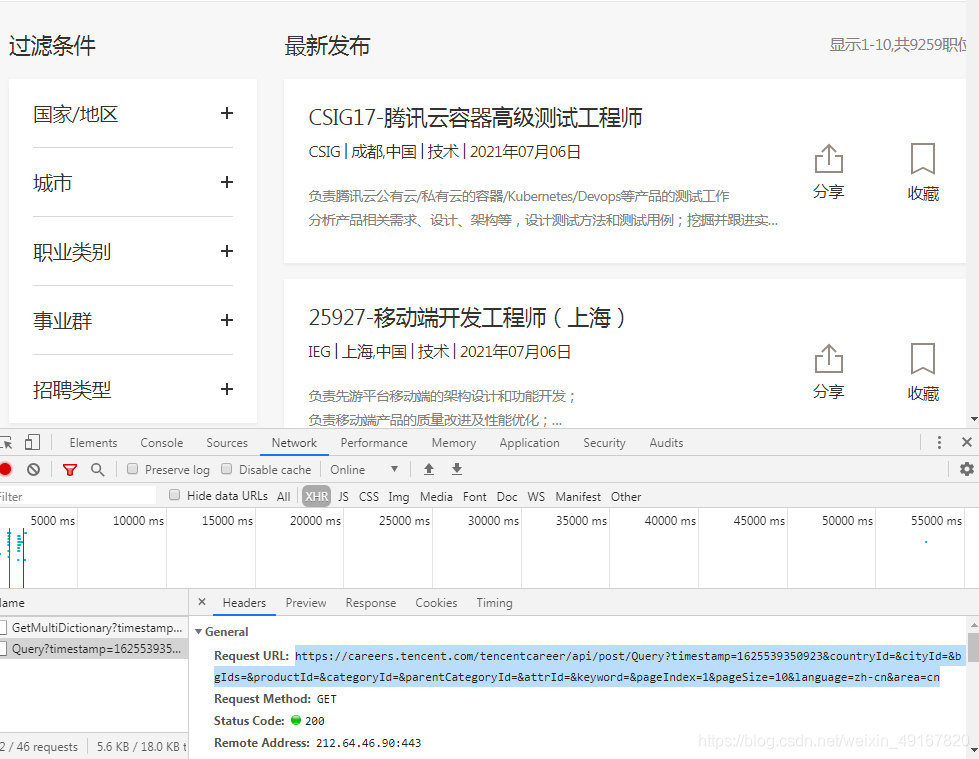979x759 pixels.
Task: Open the Preview tab of the request
Action: [x=306, y=603]
